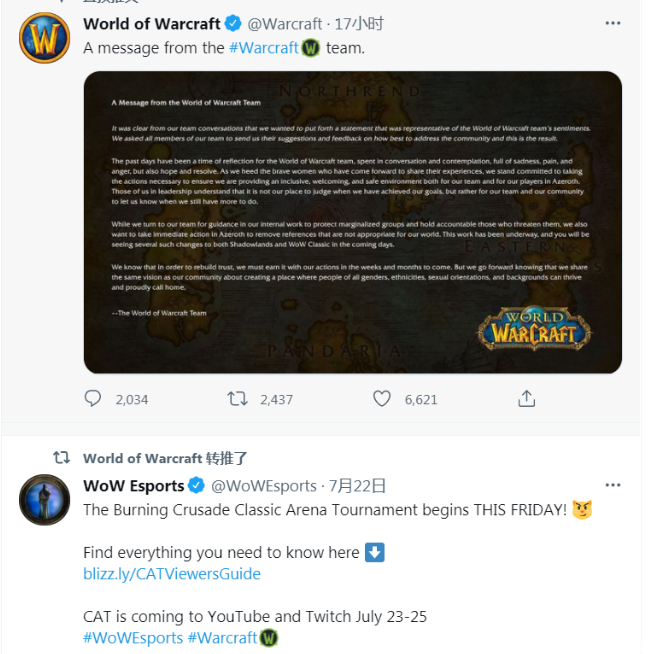Open the blizz.ly/CATViewersGuide link
The height and width of the screenshot is (654, 668).
pos(172,574)
